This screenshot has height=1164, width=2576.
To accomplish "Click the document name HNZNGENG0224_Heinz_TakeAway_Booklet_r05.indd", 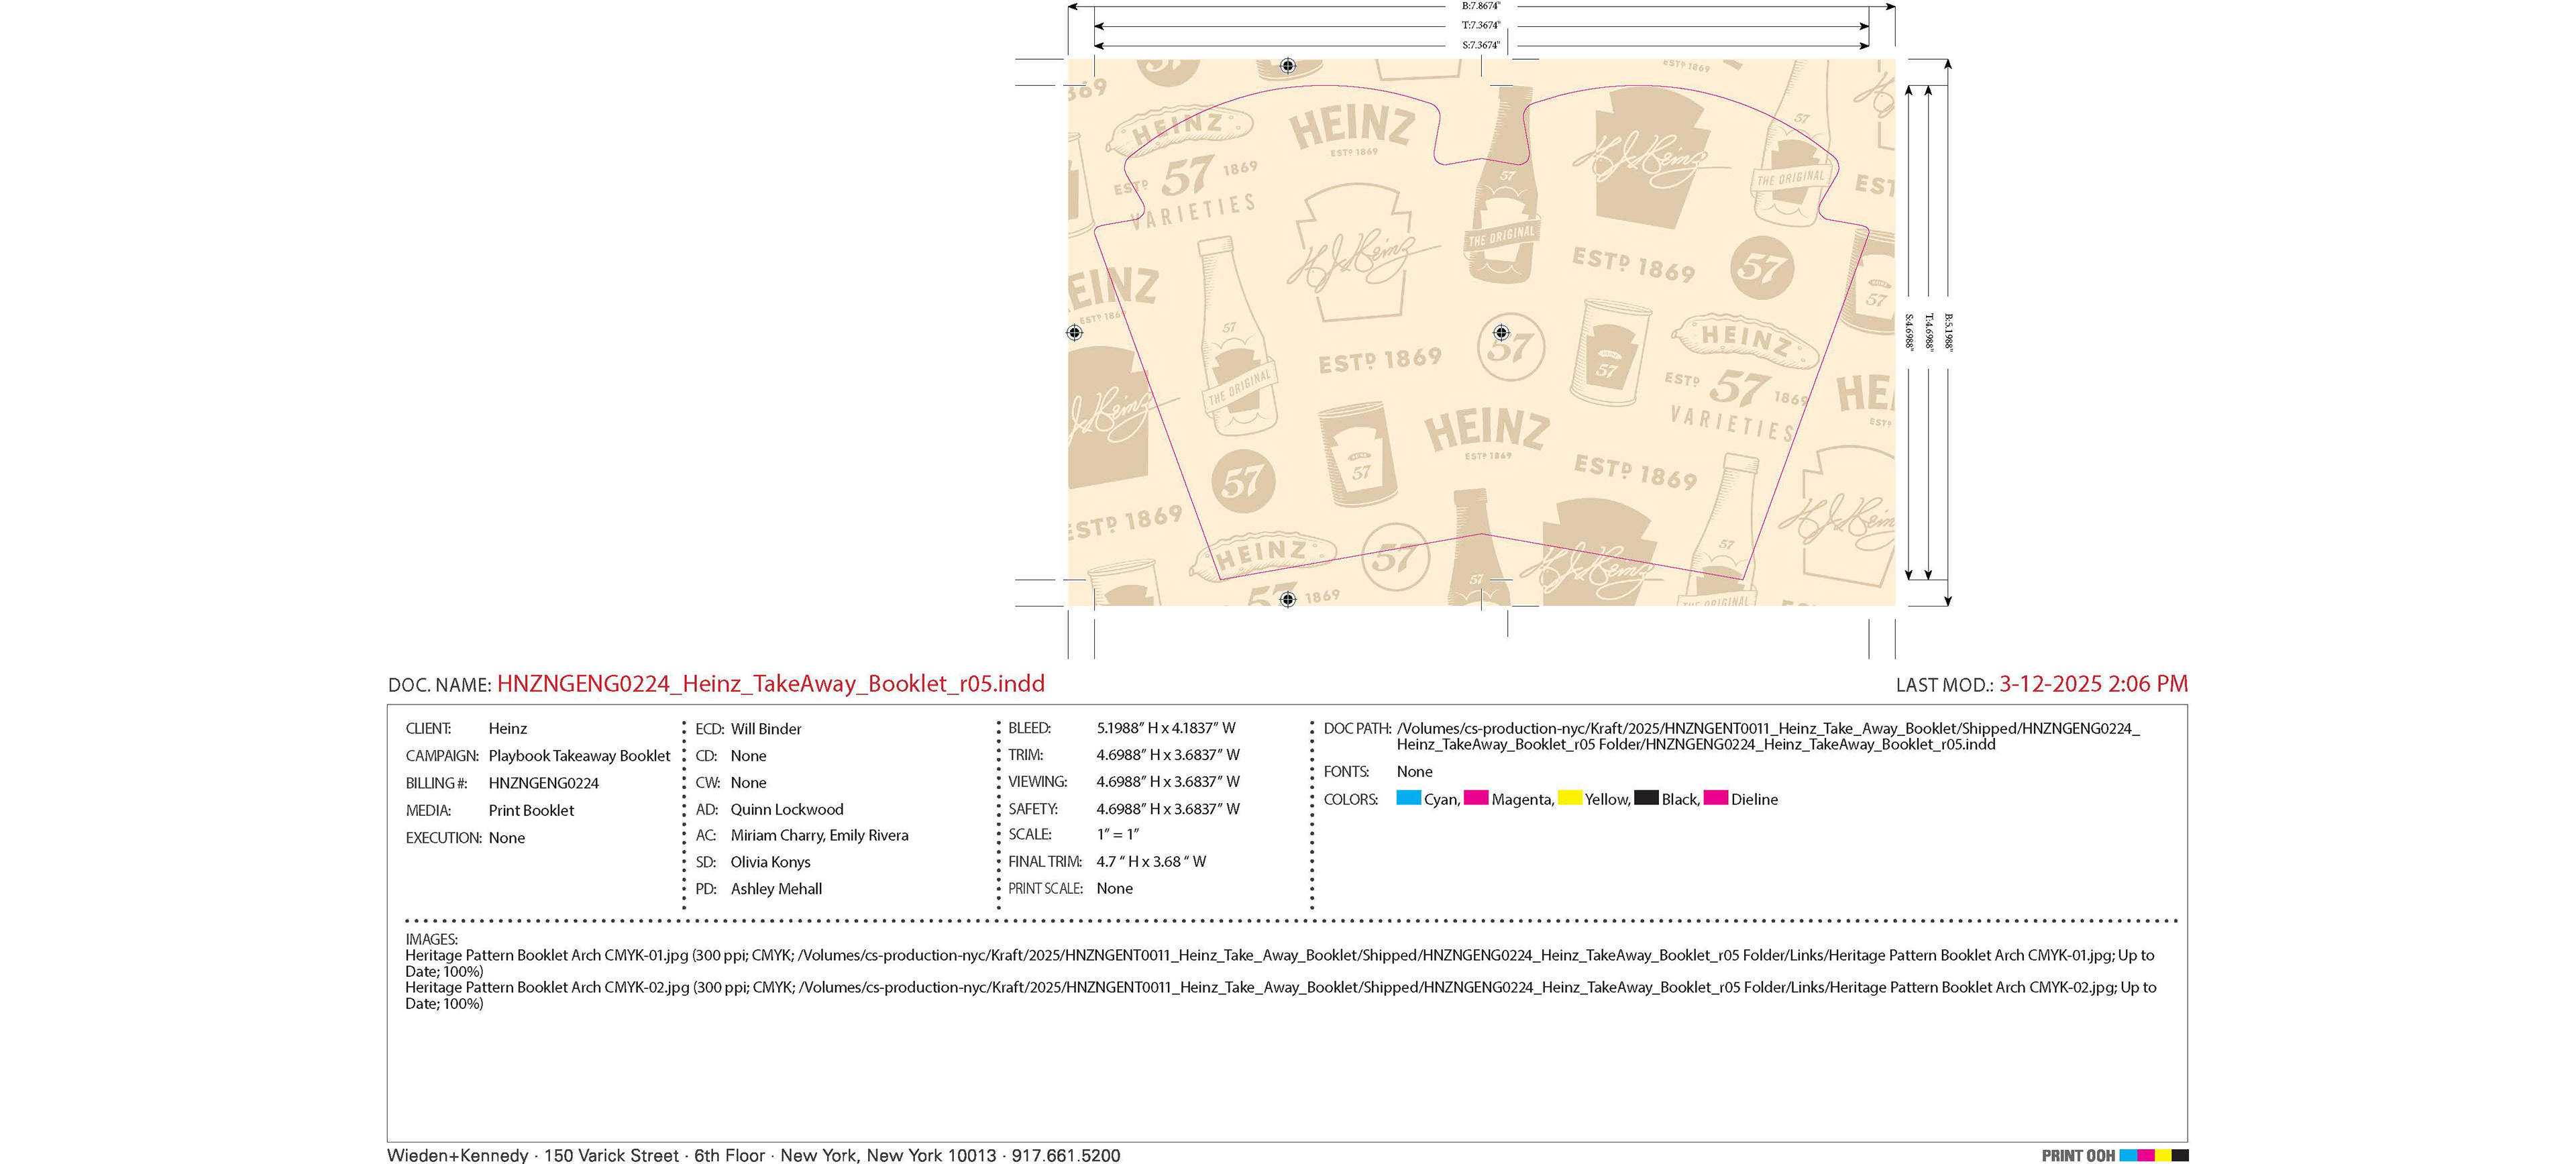I will (x=771, y=684).
